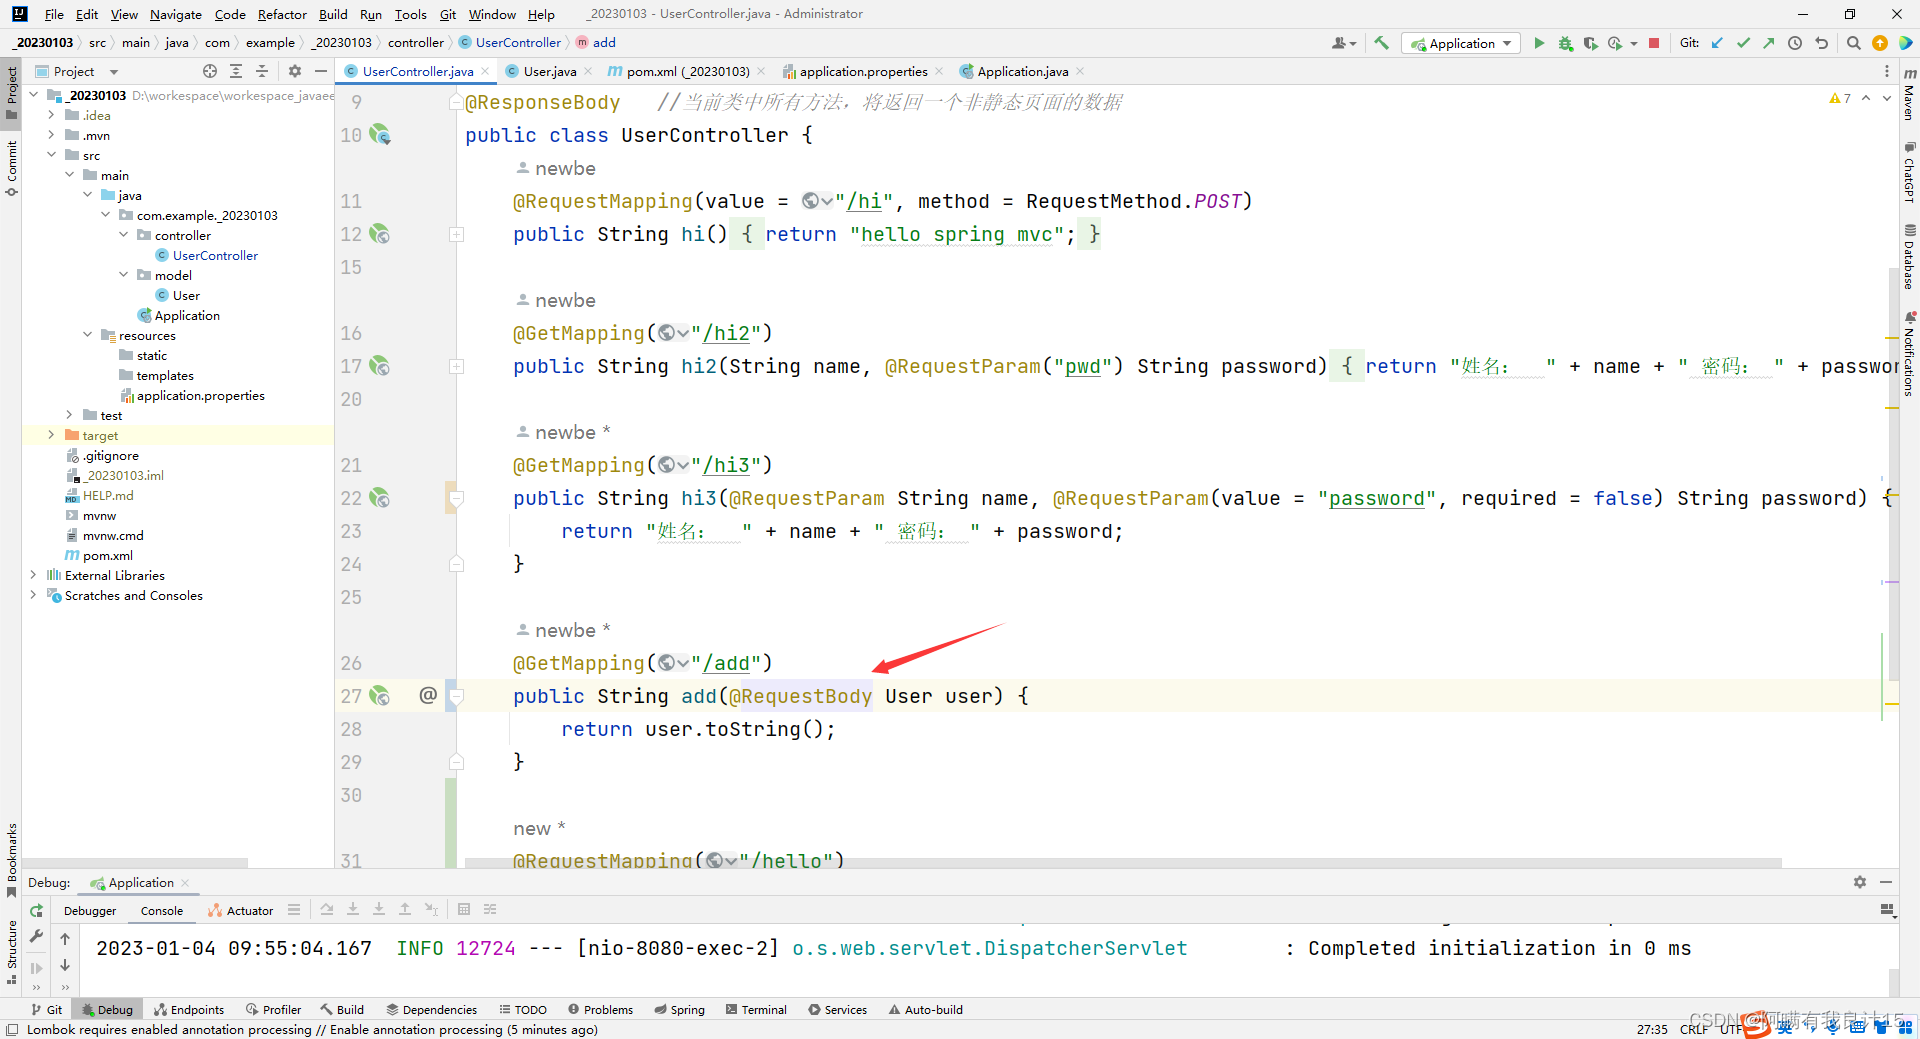Screen dimensions: 1920x1039
Task: Expand the target folder in project tree
Action: [x=51, y=435]
